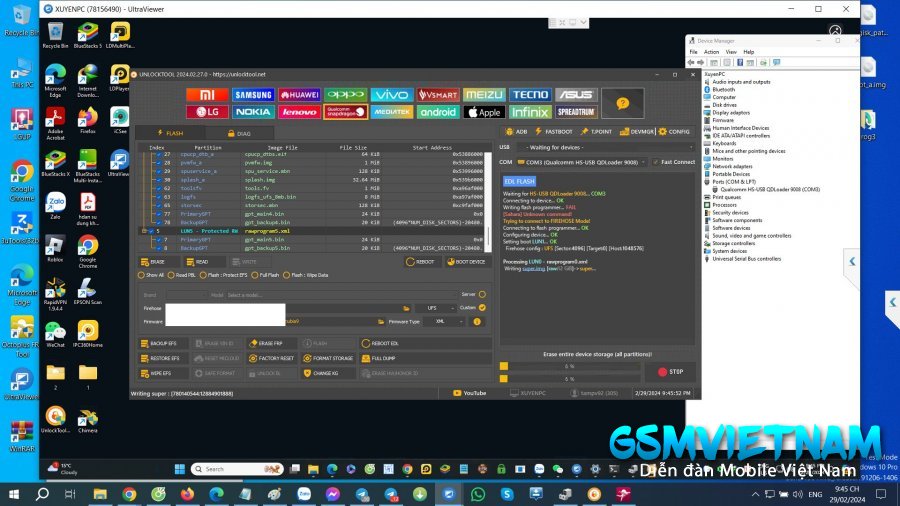The height and width of the screenshot is (506, 900).
Task: Open WhatsApp from the host taskbar
Action: [x=478, y=494]
